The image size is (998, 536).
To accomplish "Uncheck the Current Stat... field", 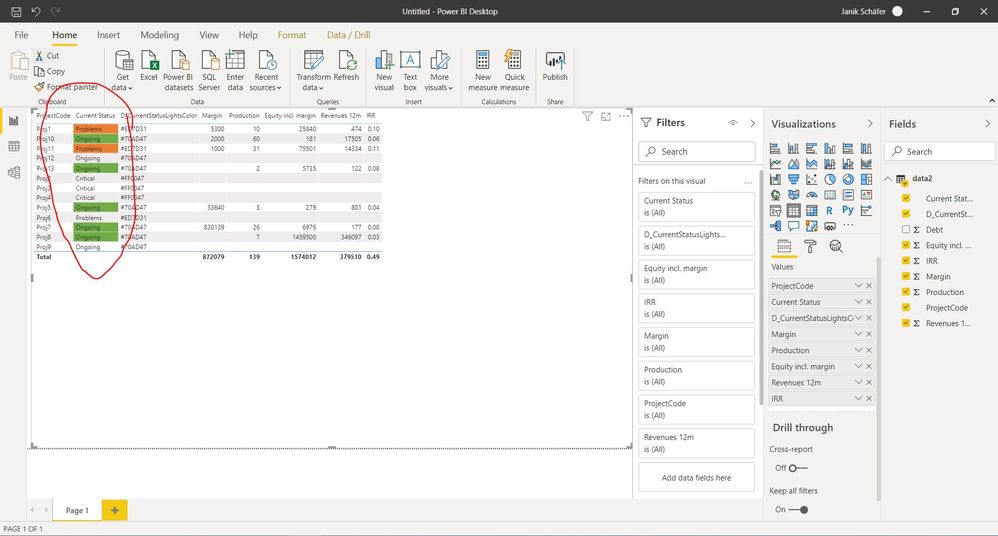I will [906, 198].
